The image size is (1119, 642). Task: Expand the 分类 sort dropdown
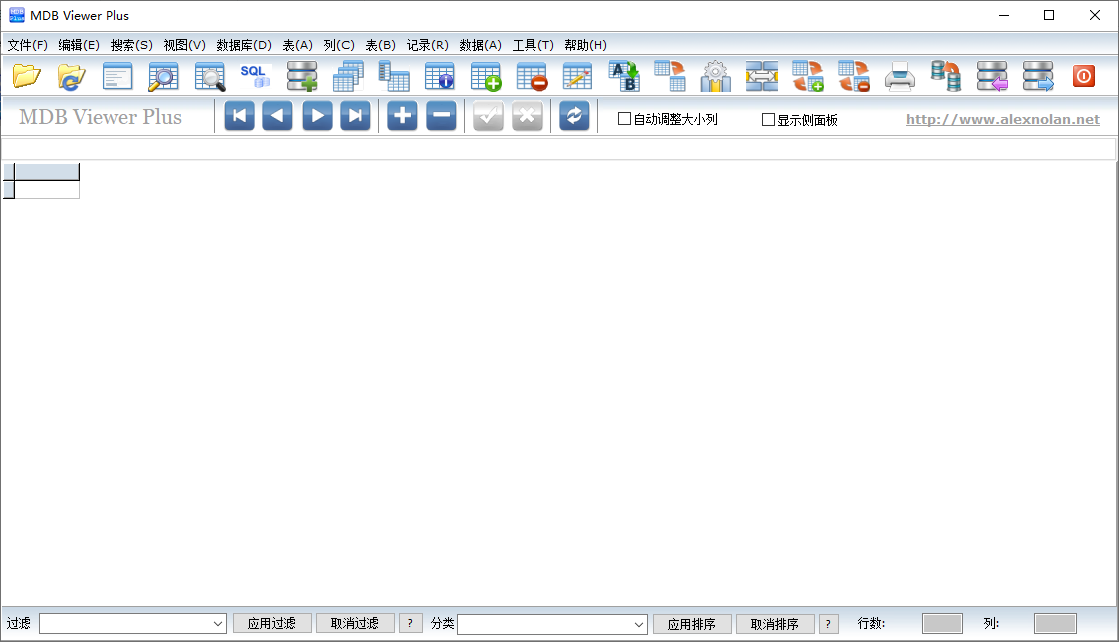point(639,624)
